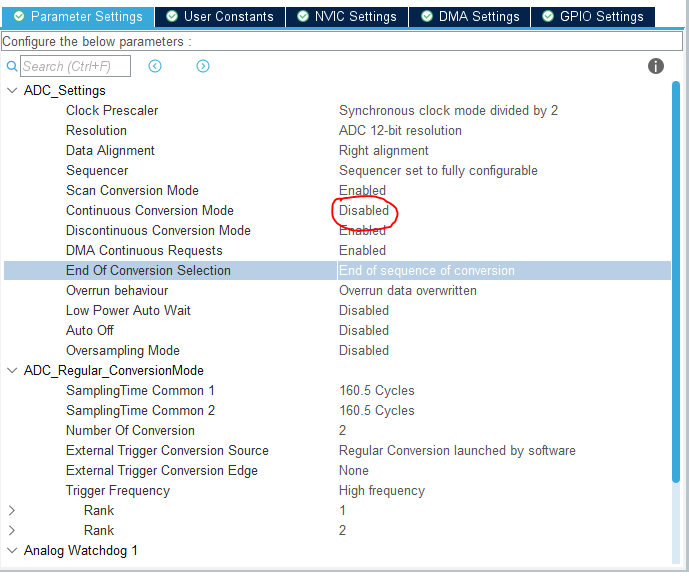Image resolution: width=689 pixels, height=576 pixels.
Task: Select the Auto Off label
Action: 90,331
